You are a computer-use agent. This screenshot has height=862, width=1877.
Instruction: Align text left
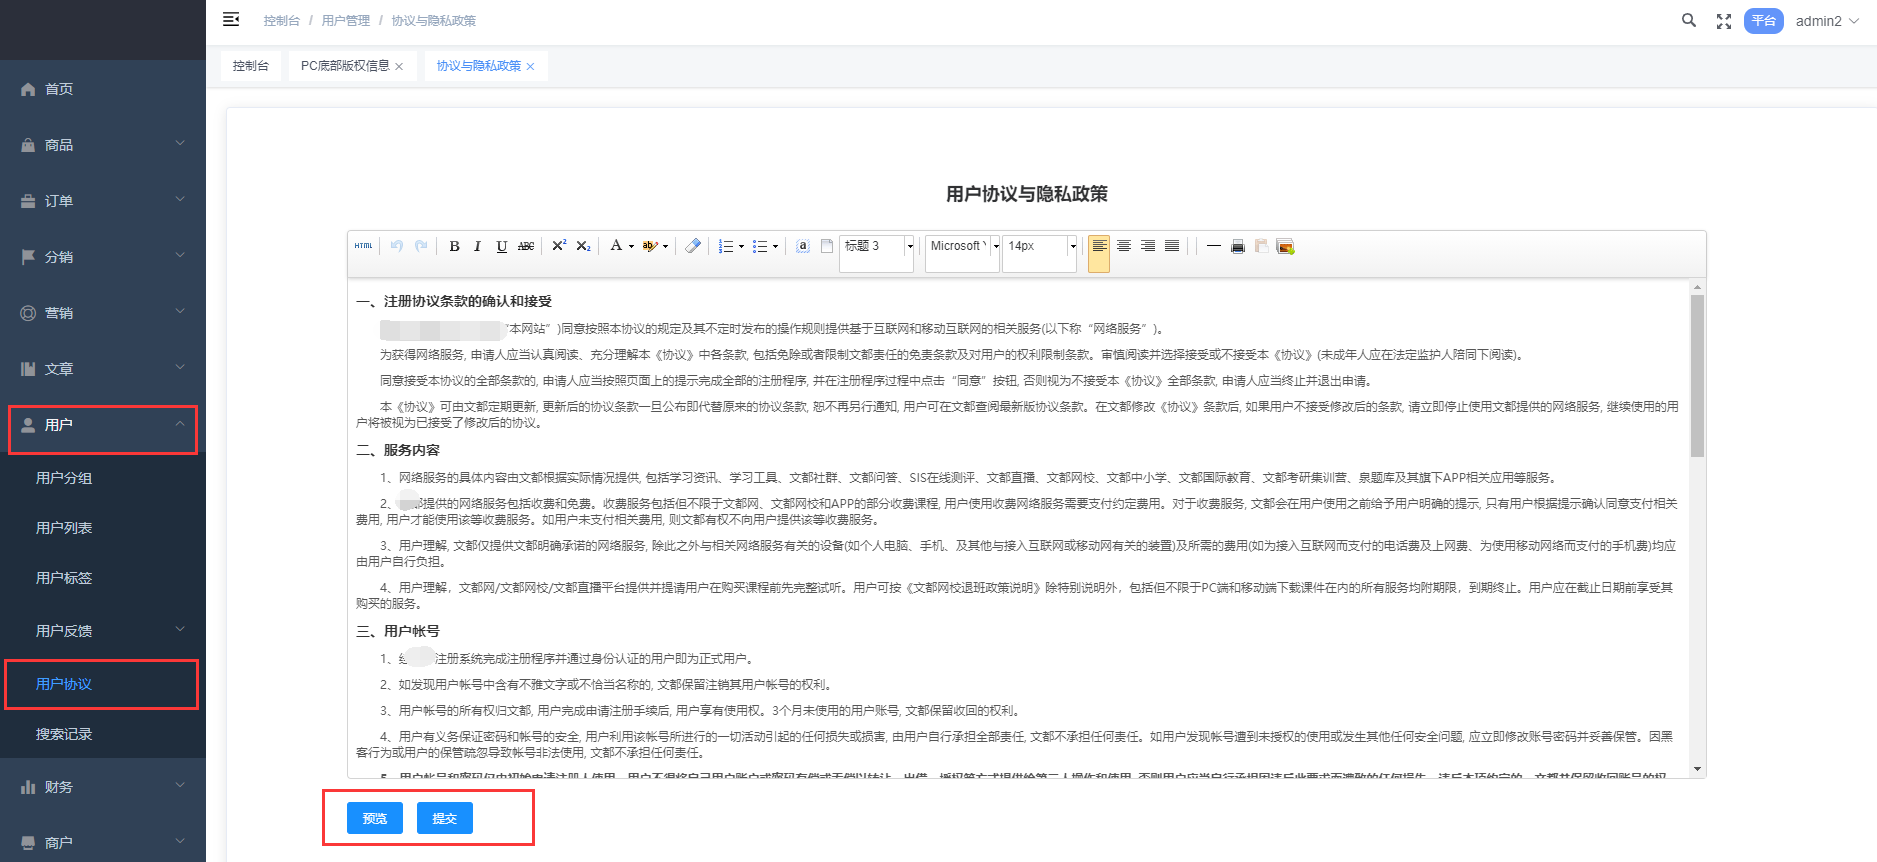click(1099, 246)
